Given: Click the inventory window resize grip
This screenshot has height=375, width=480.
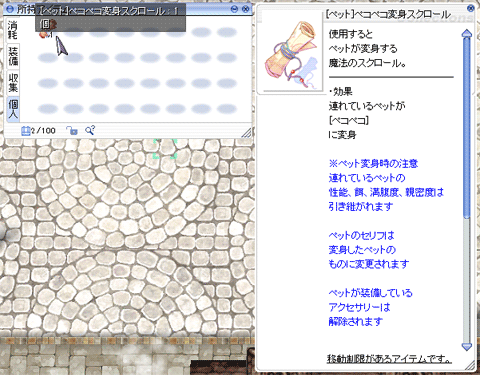Looking at the screenshot, I should (x=247, y=133).
